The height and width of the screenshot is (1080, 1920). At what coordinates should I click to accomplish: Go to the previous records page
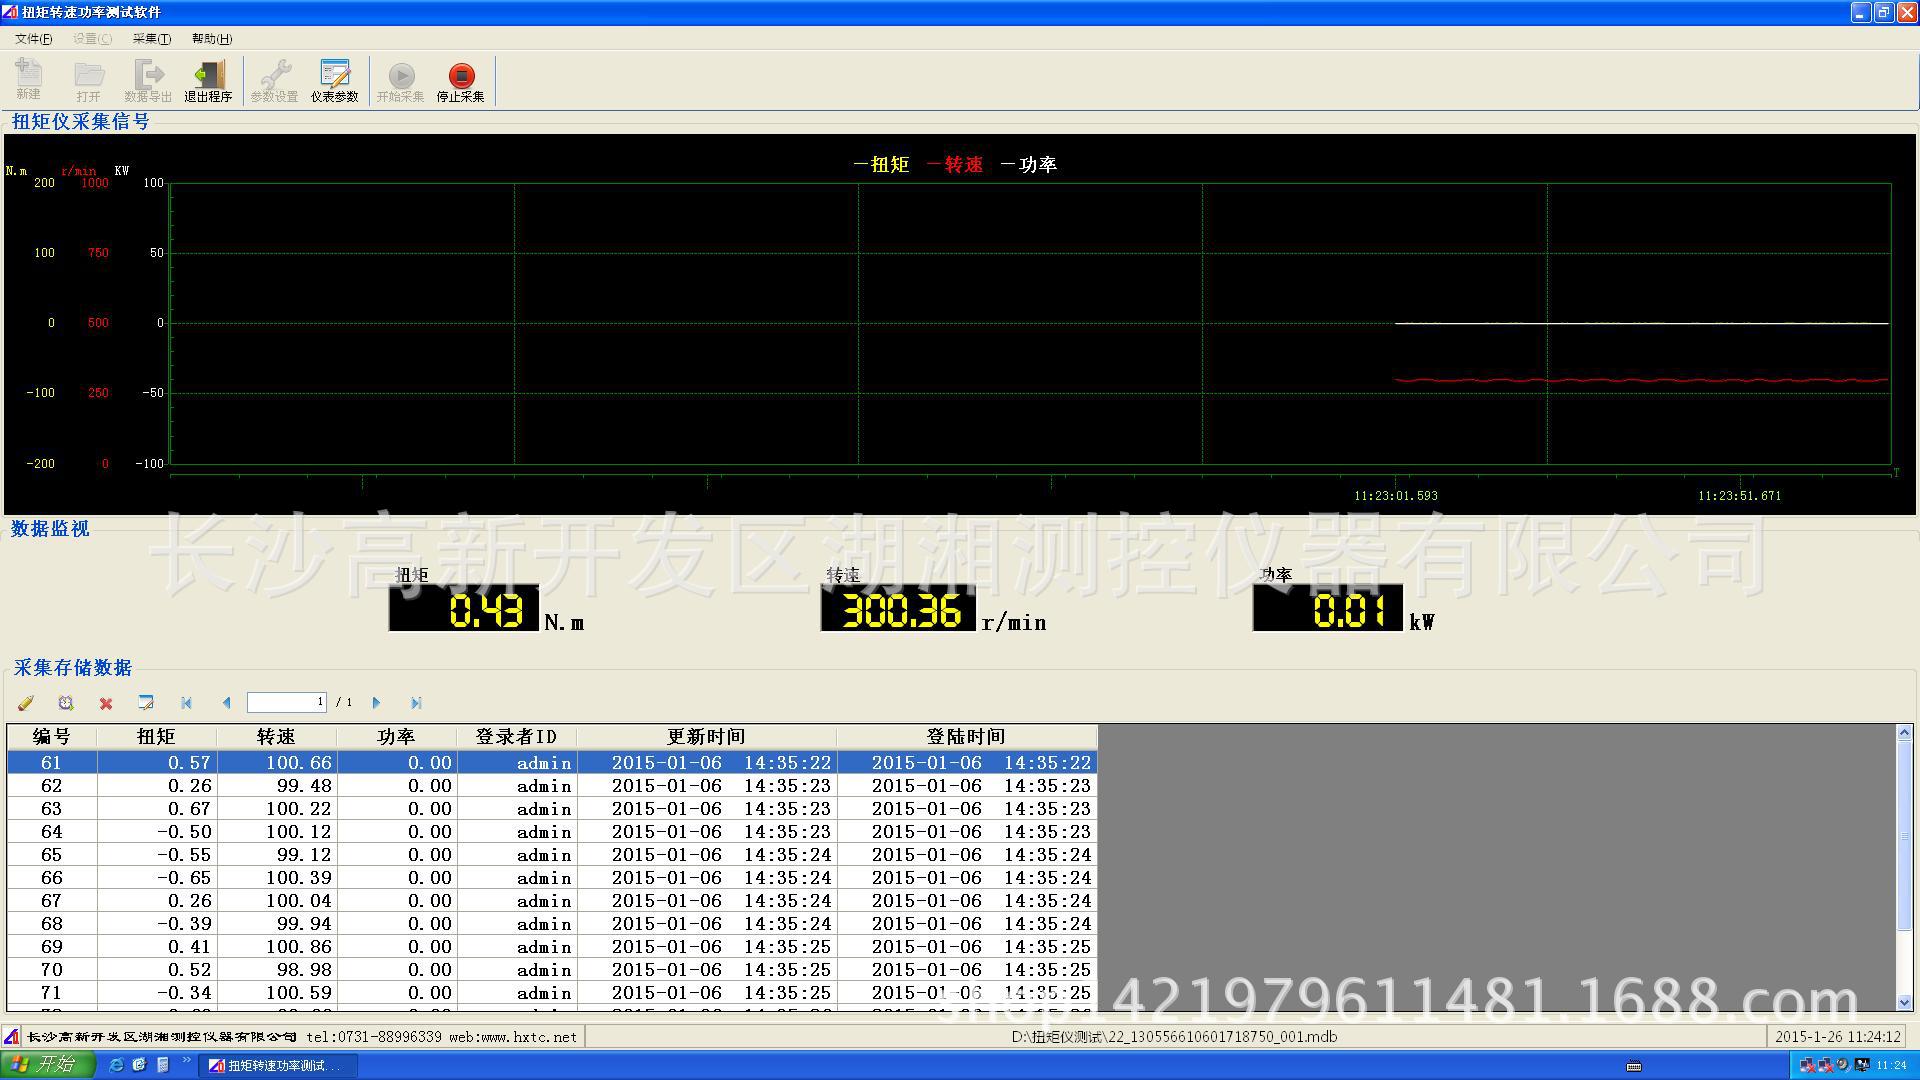(x=226, y=703)
